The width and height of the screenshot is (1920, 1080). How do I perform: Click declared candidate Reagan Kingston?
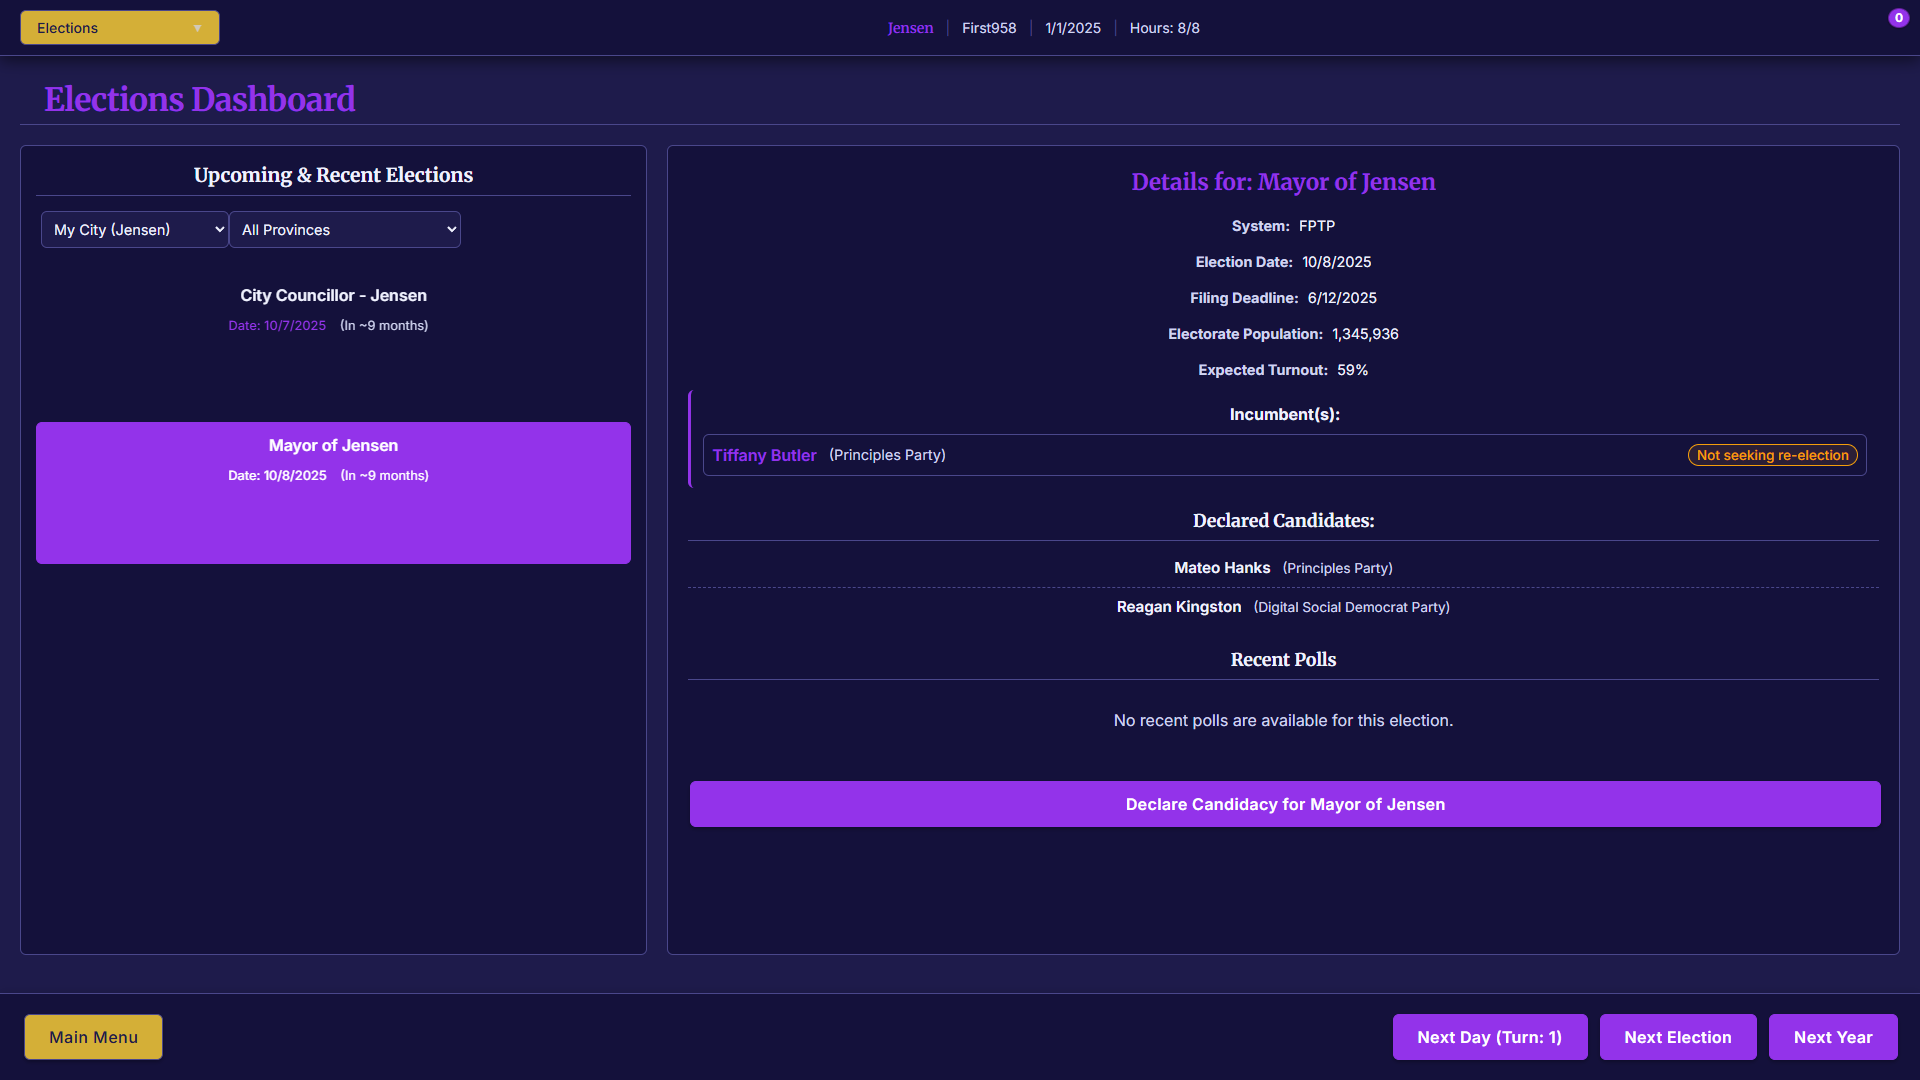point(1179,607)
